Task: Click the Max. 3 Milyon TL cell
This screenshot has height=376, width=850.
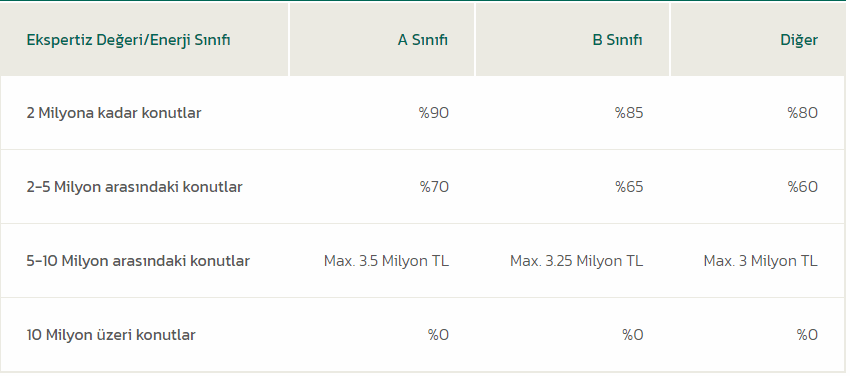Action: (x=761, y=261)
